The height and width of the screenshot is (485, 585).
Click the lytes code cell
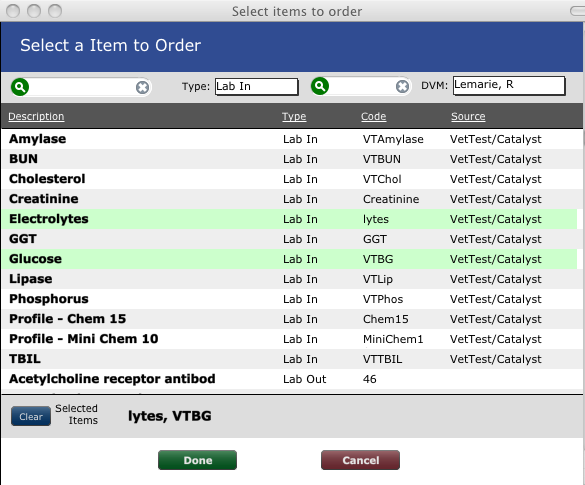pyautogui.click(x=376, y=219)
